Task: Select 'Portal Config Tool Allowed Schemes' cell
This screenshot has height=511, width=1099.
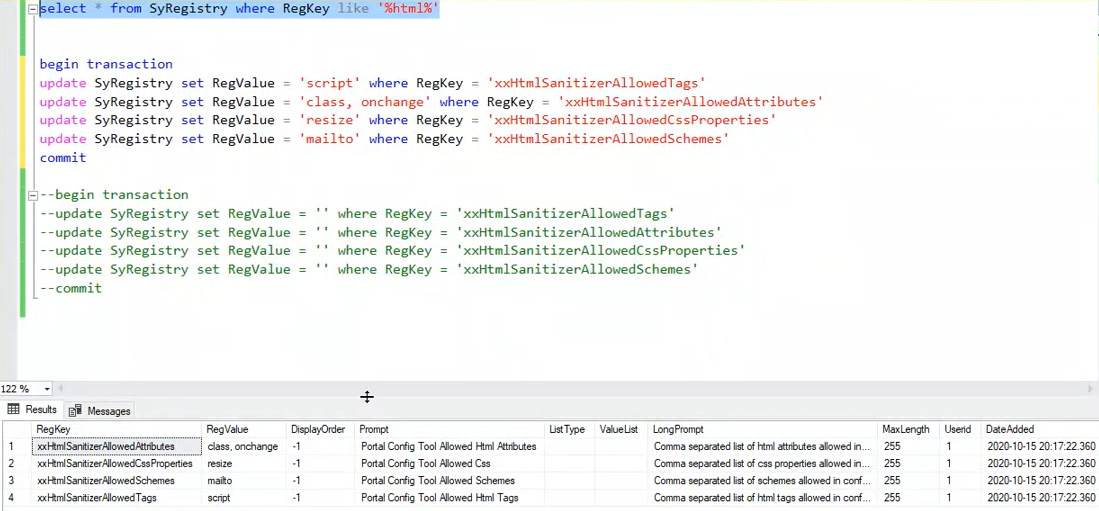Action: [450, 481]
